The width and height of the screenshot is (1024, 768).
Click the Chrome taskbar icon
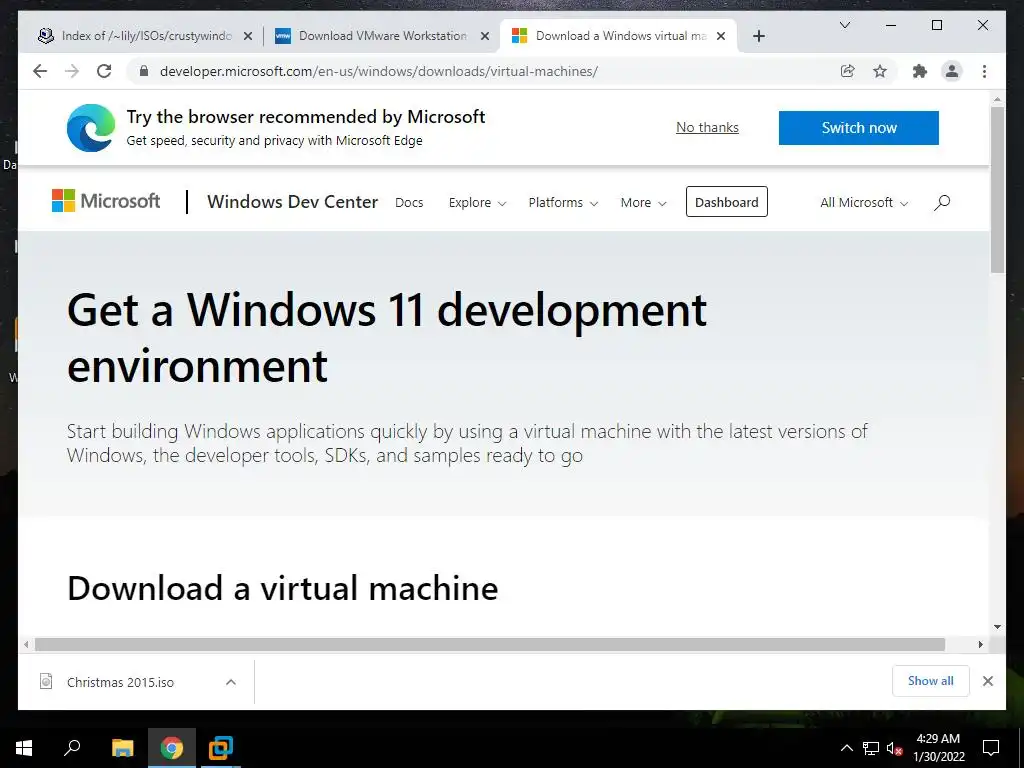pos(172,748)
